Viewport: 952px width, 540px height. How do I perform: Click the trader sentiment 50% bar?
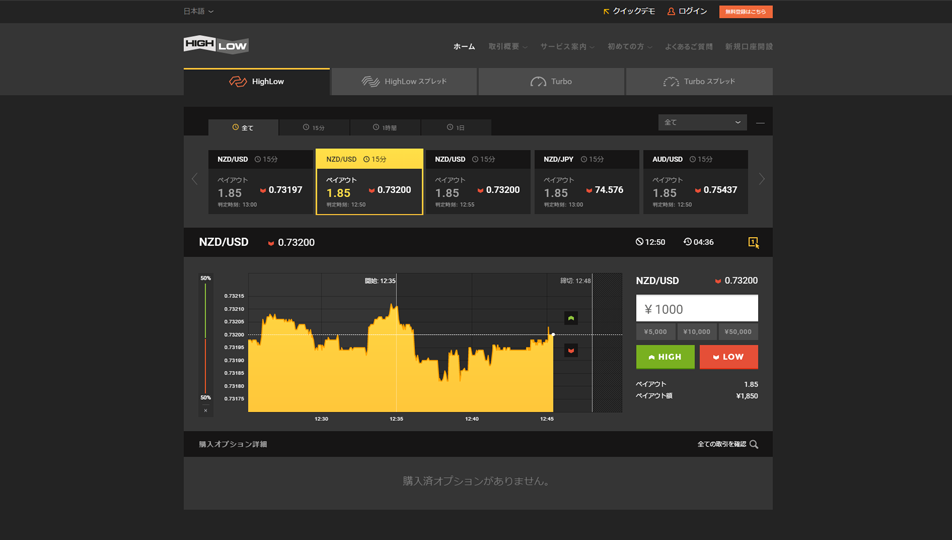coord(206,338)
